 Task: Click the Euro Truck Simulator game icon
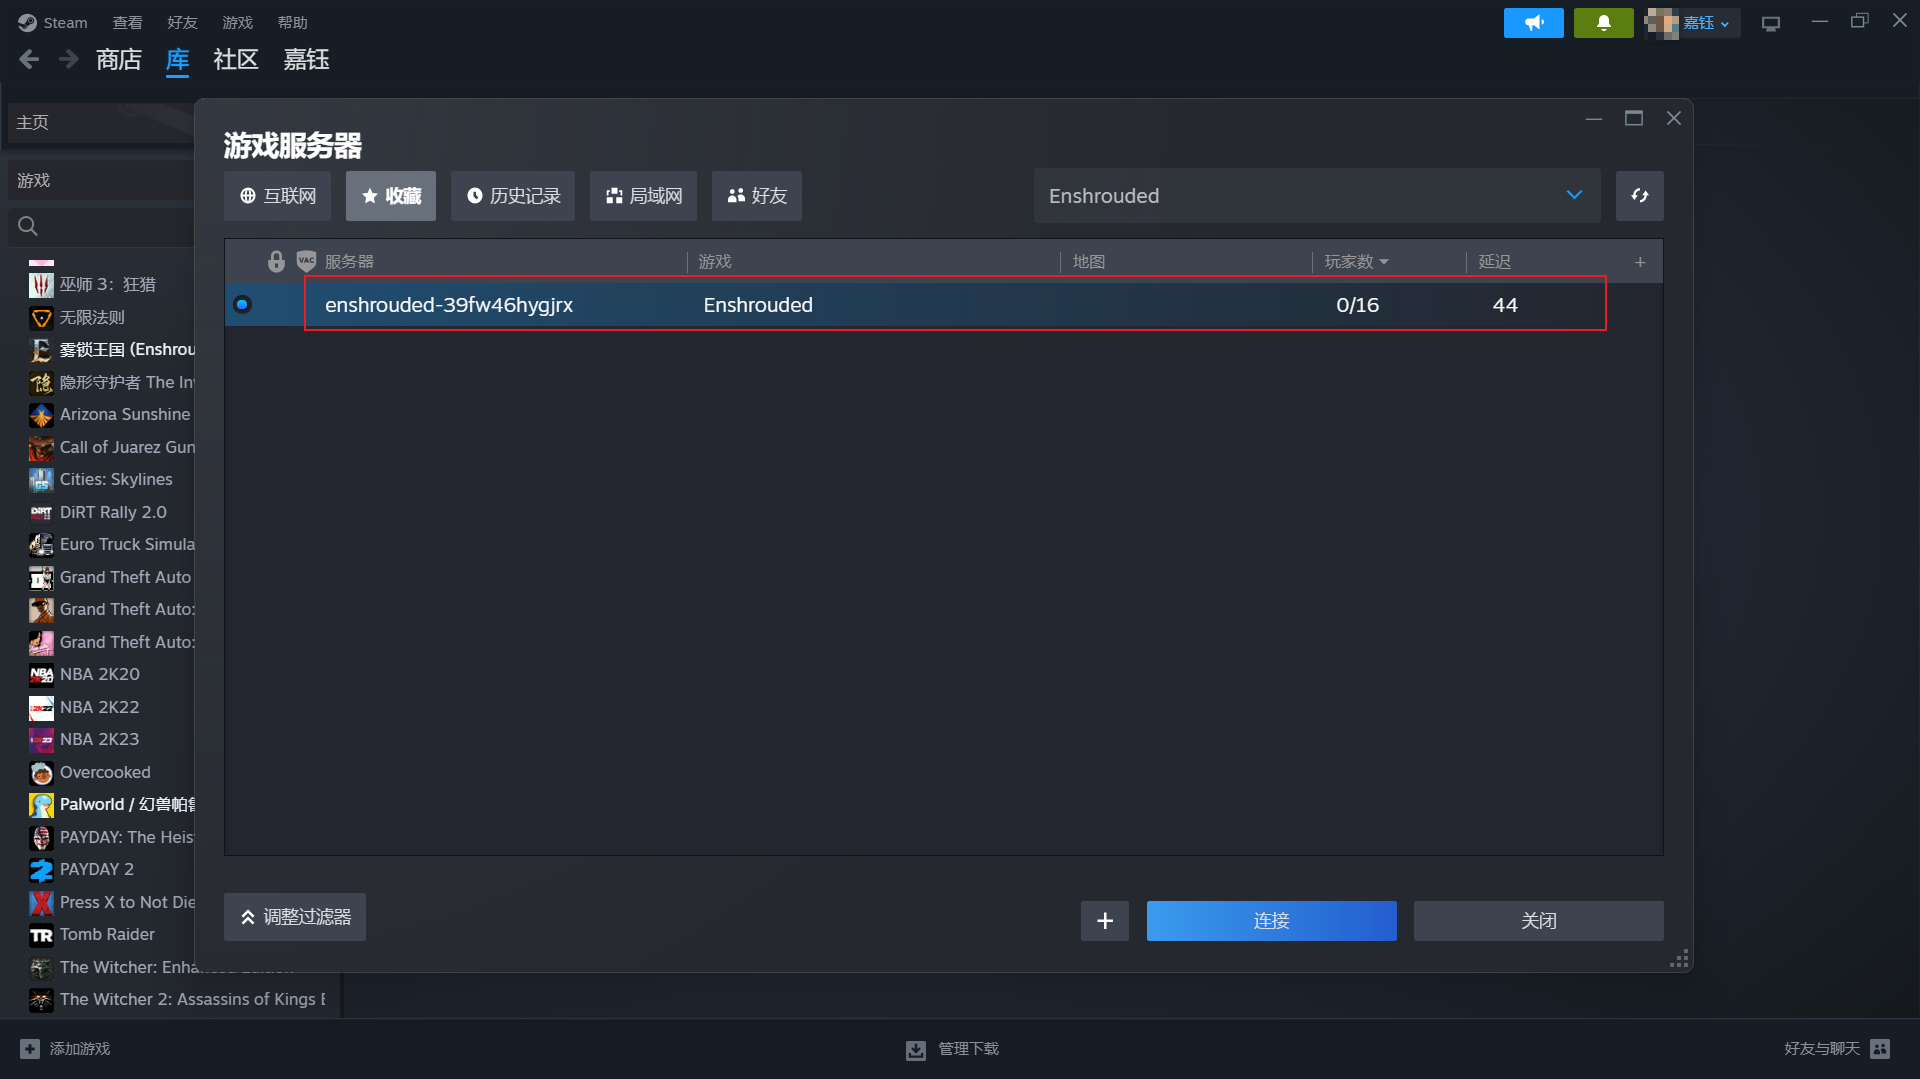41,545
